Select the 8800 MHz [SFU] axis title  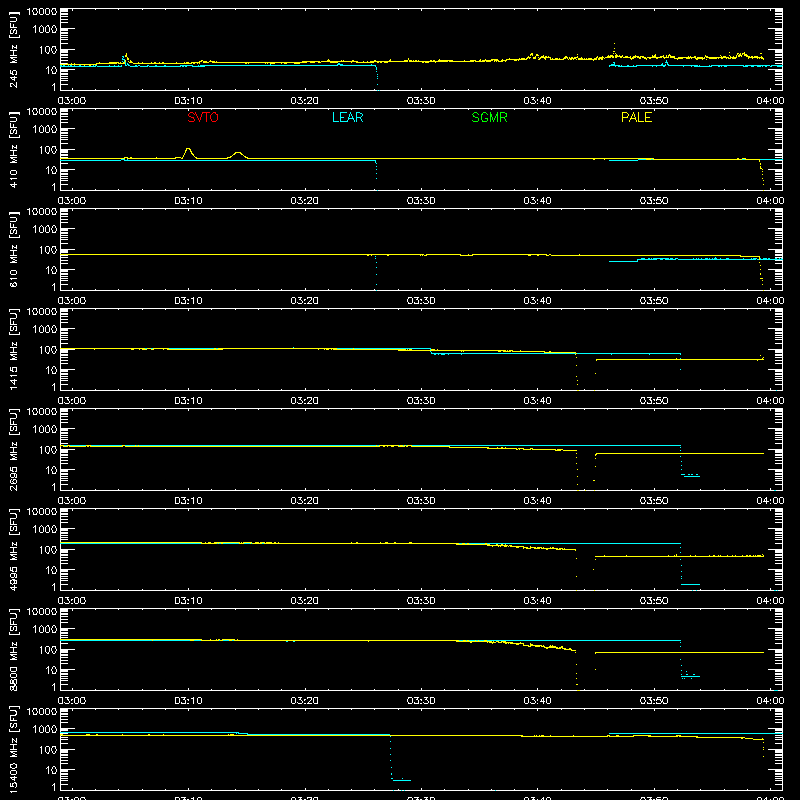[x=14, y=649]
